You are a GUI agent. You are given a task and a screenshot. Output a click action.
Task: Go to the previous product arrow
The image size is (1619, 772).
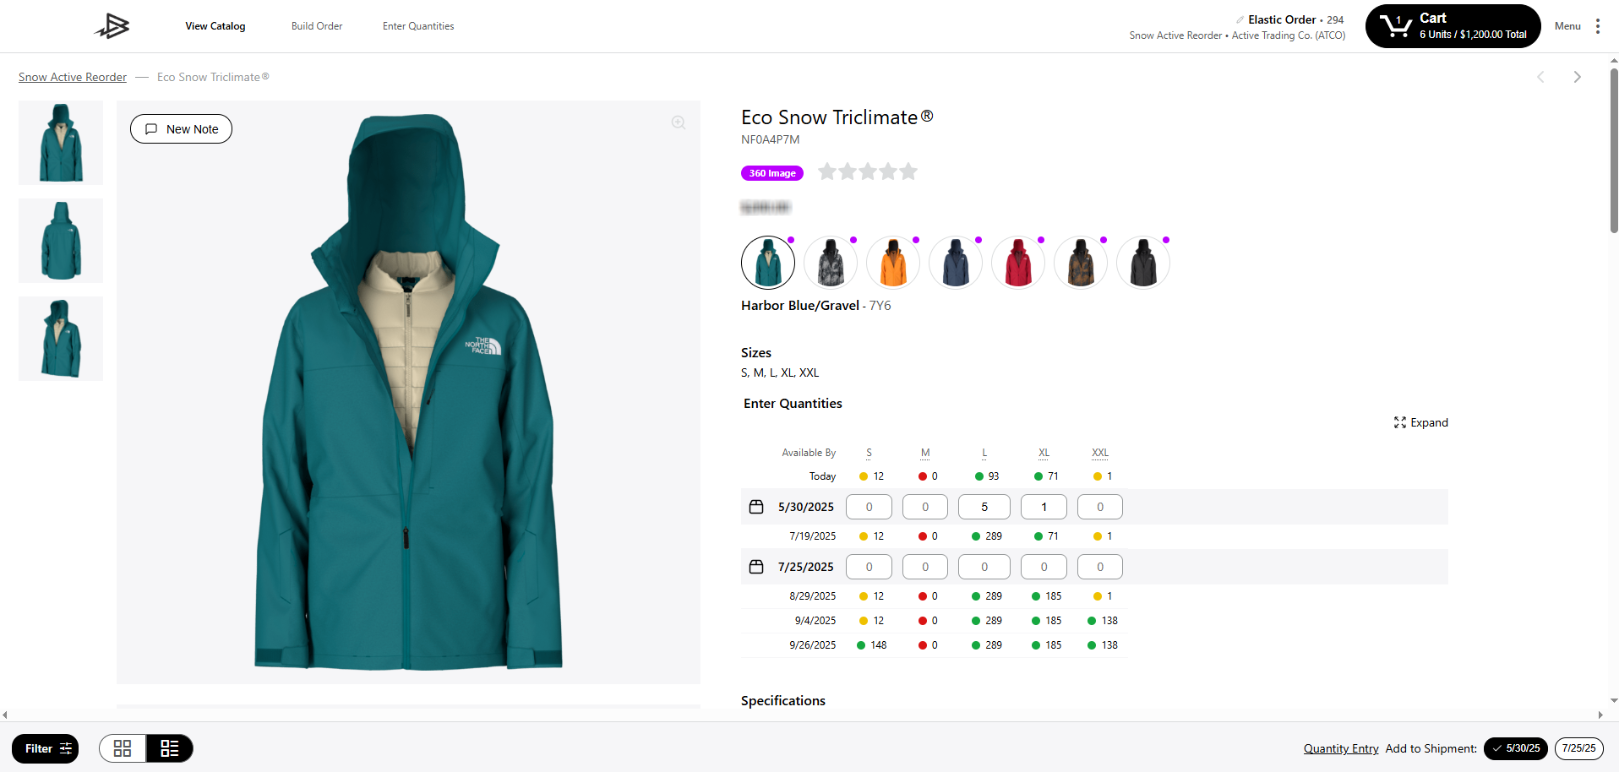click(1540, 77)
